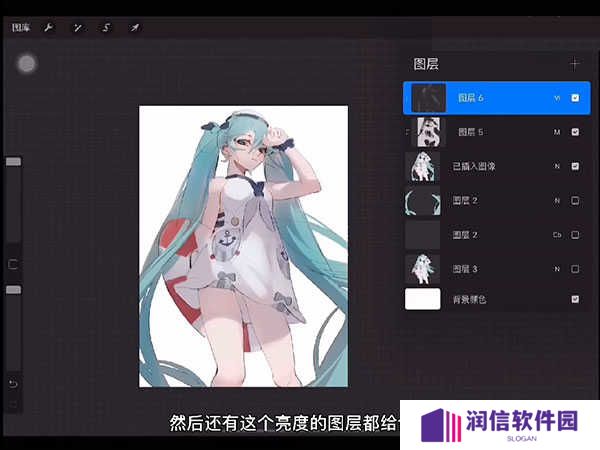Show the 图层 2 layer with N mode
This screenshot has width=600, height=450.
[x=575, y=201]
